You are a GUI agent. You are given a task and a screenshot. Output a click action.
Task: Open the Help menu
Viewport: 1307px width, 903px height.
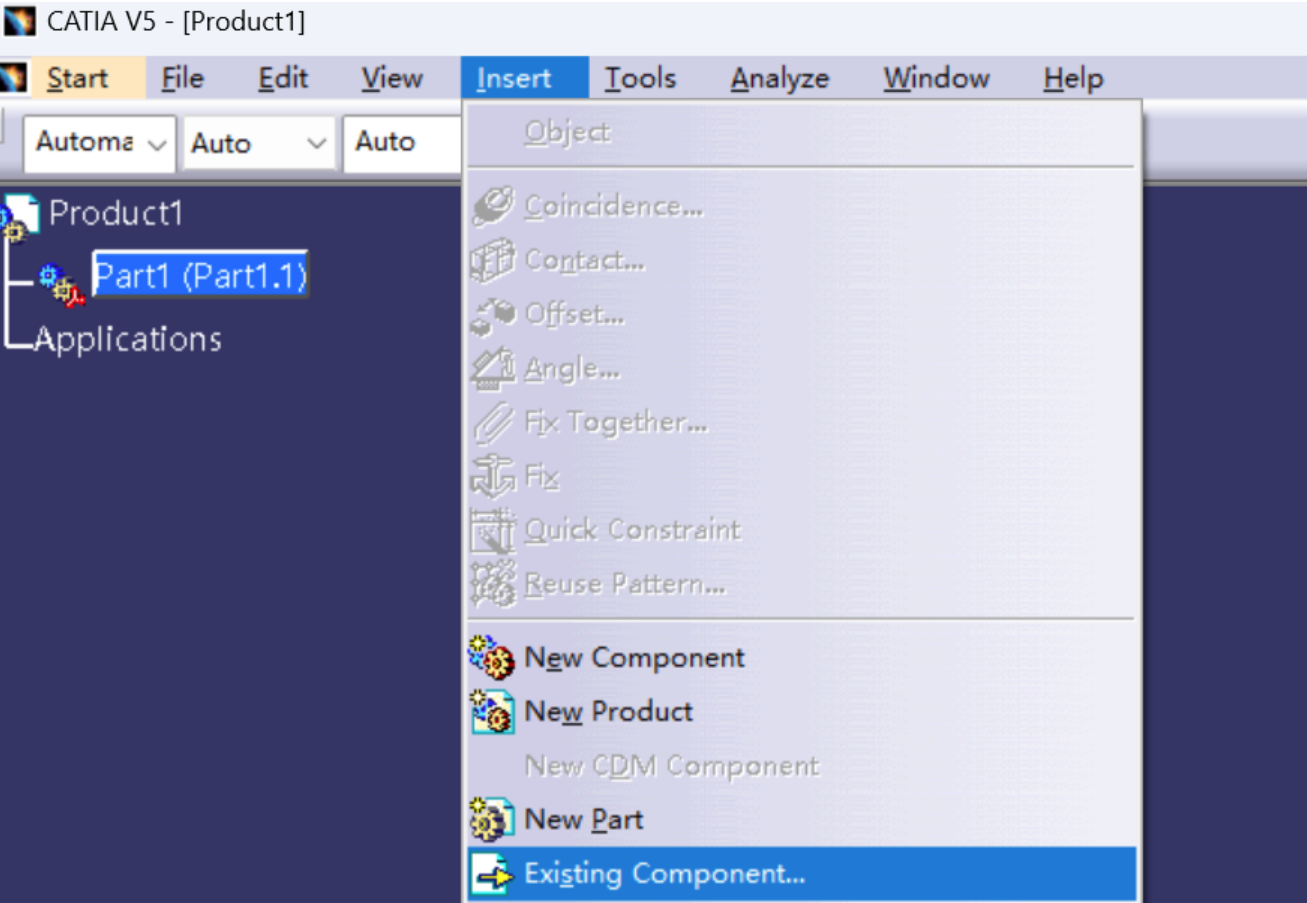[x=1073, y=78]
